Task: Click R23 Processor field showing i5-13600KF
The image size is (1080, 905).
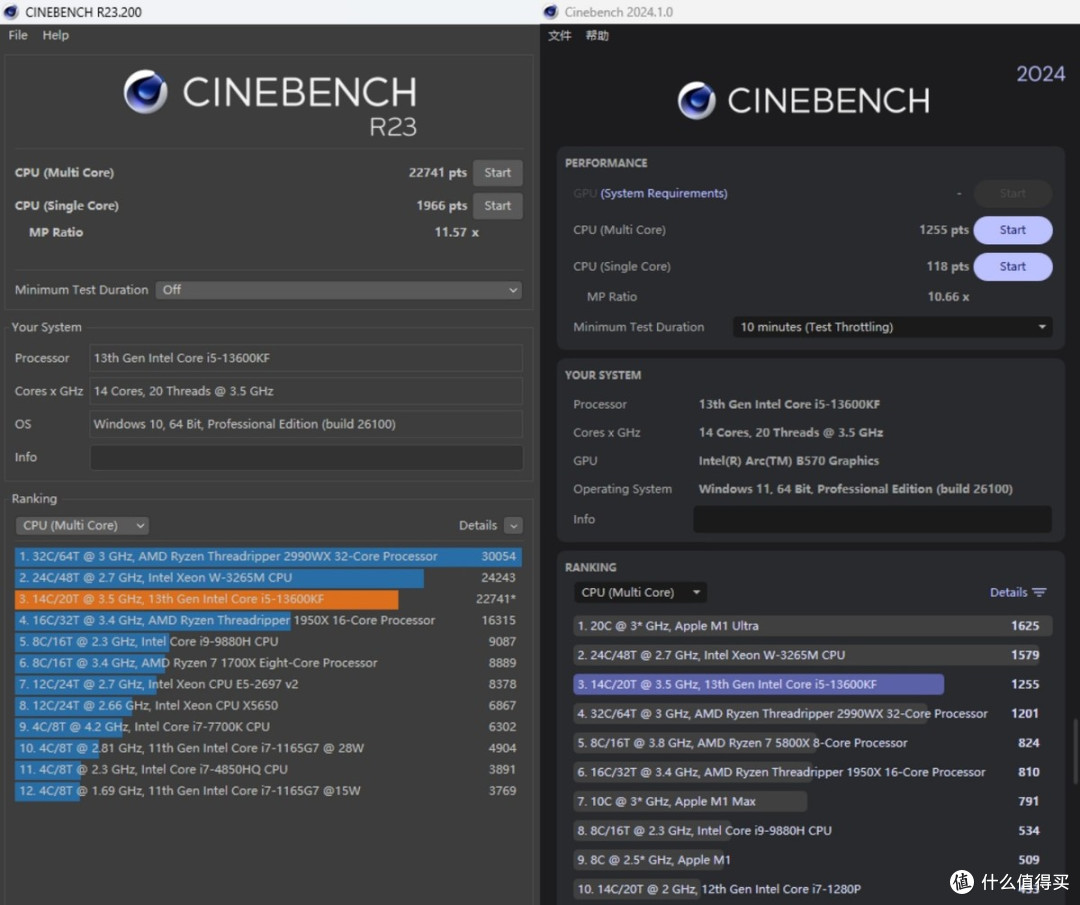Action: (306, 358)
